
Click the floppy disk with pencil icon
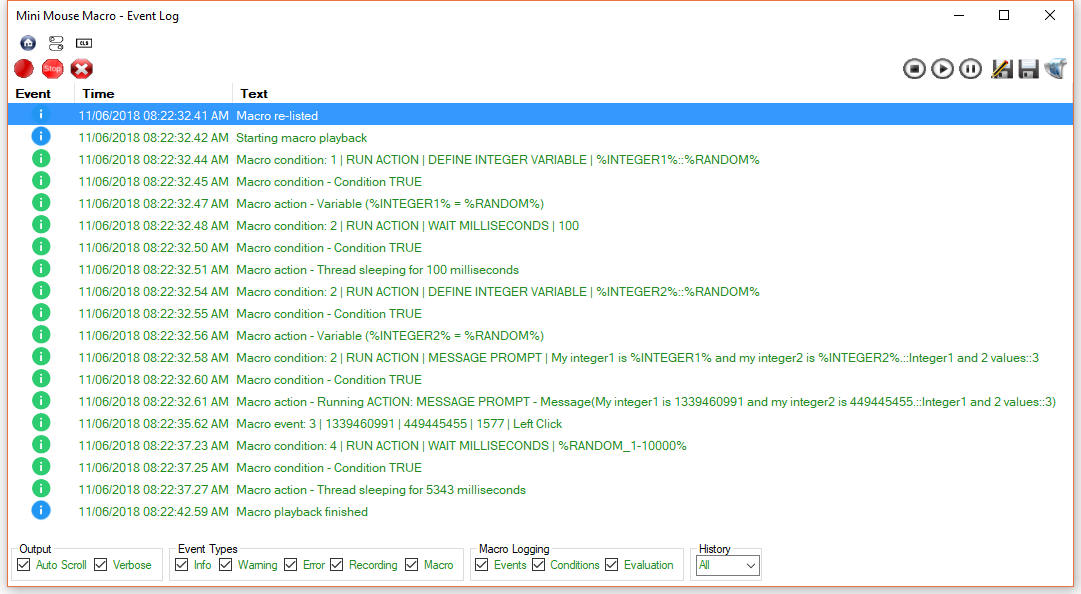pyautogui.click(x=1002, y=69)
